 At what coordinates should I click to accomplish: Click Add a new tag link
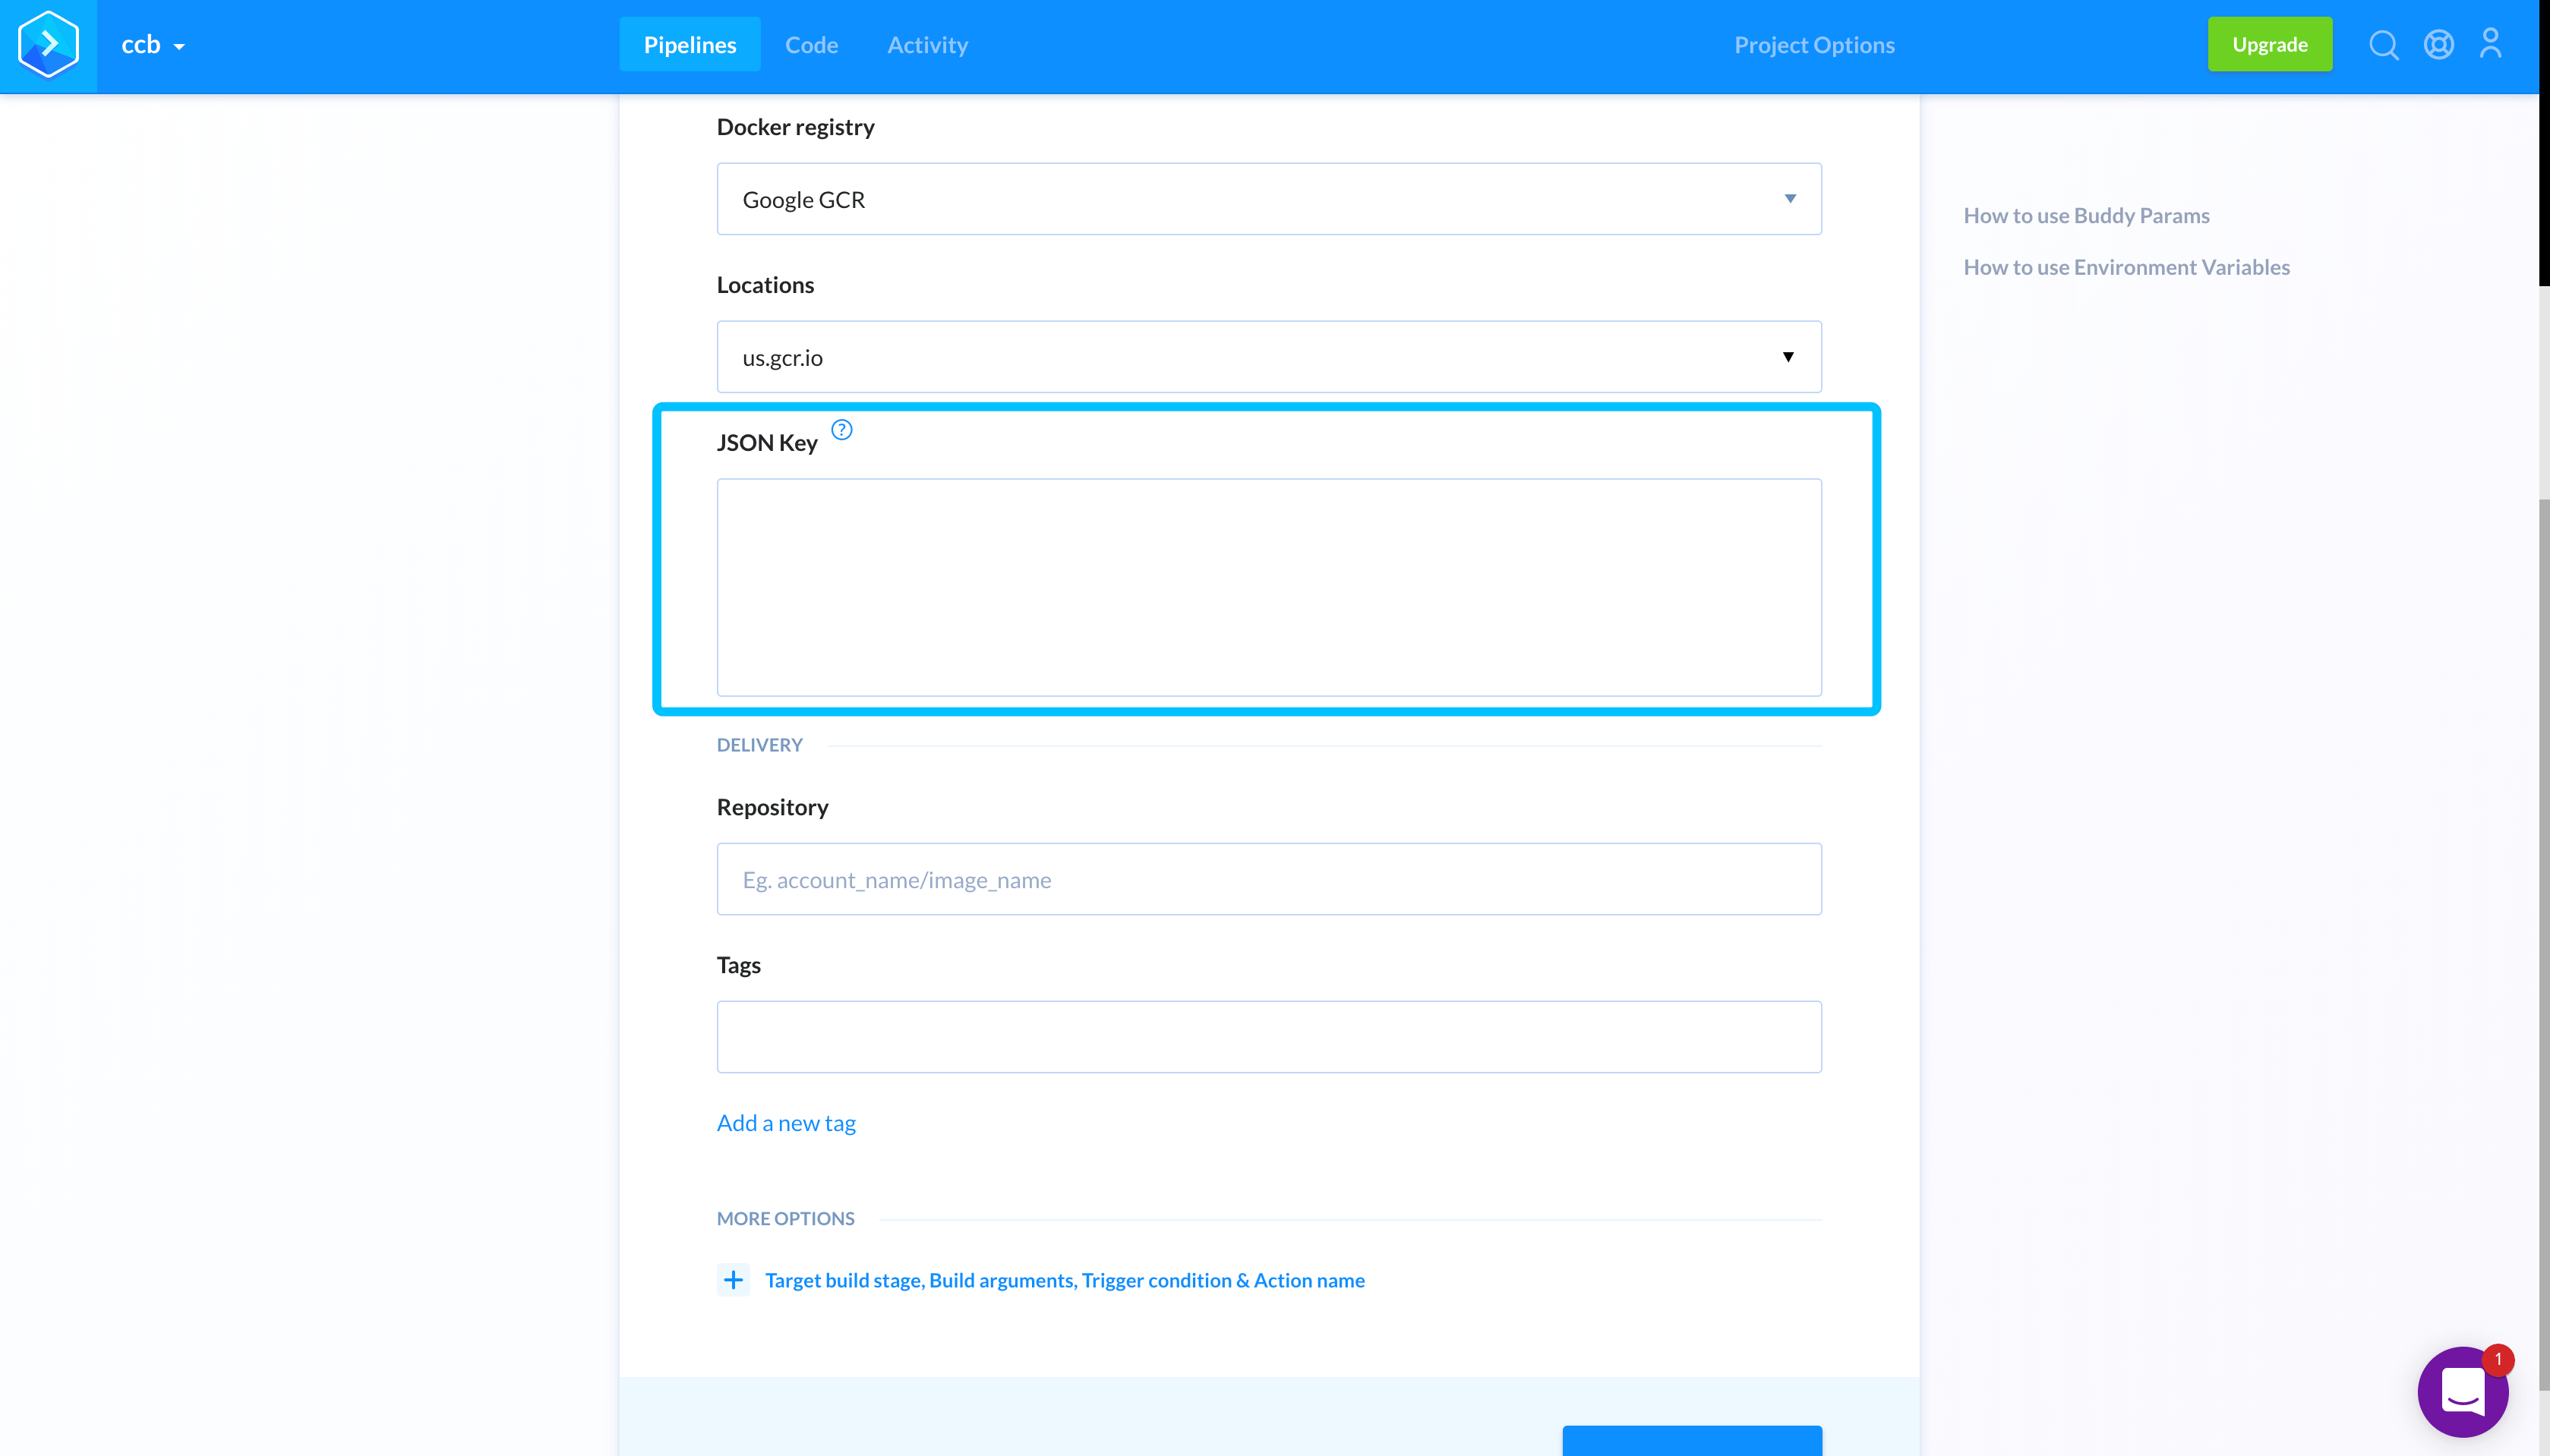[786, 1123]
